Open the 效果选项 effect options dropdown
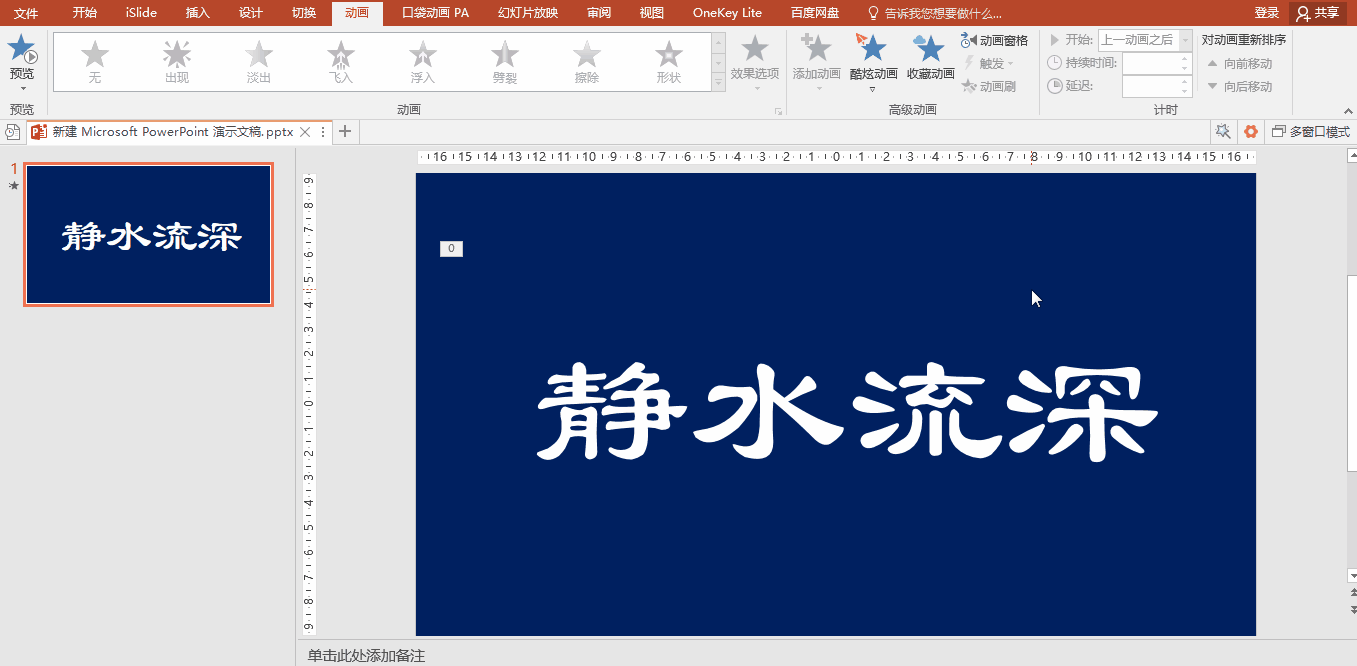This screenshot has height=666, width=1357. coord(754,61)
